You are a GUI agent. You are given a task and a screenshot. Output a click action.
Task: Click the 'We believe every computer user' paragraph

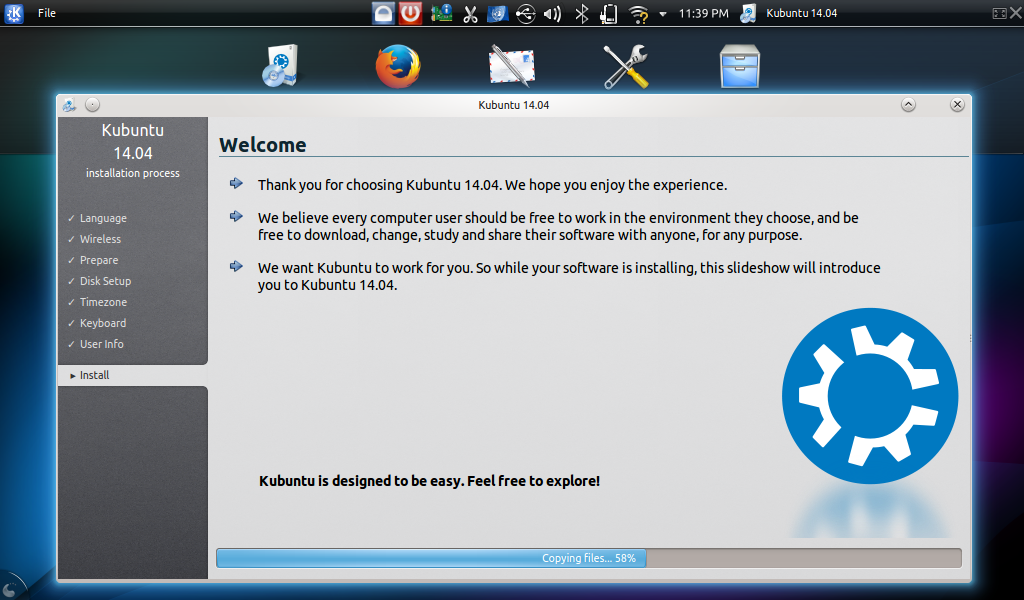tap(558, 227)
